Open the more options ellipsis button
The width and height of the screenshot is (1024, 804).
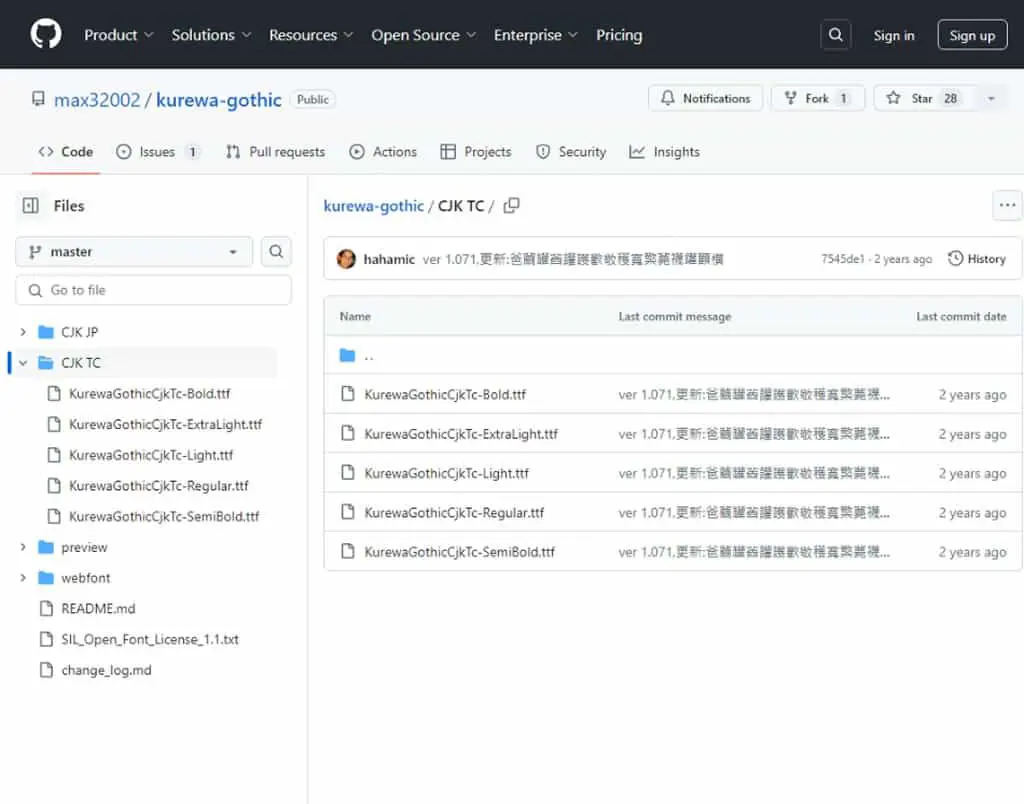(1007, 205)
